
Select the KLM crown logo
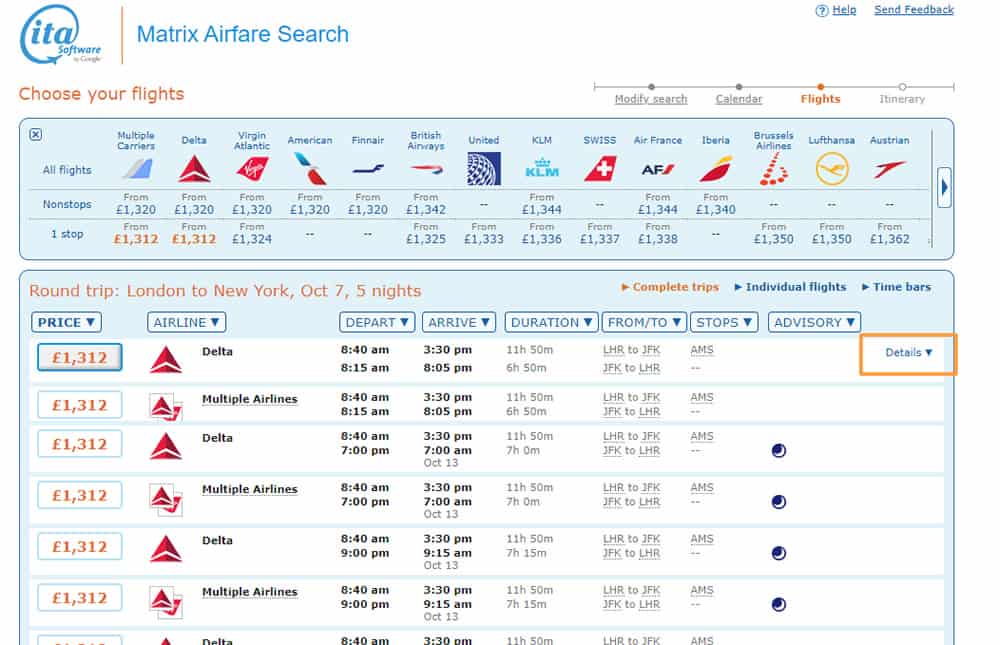tap(542, 168)
